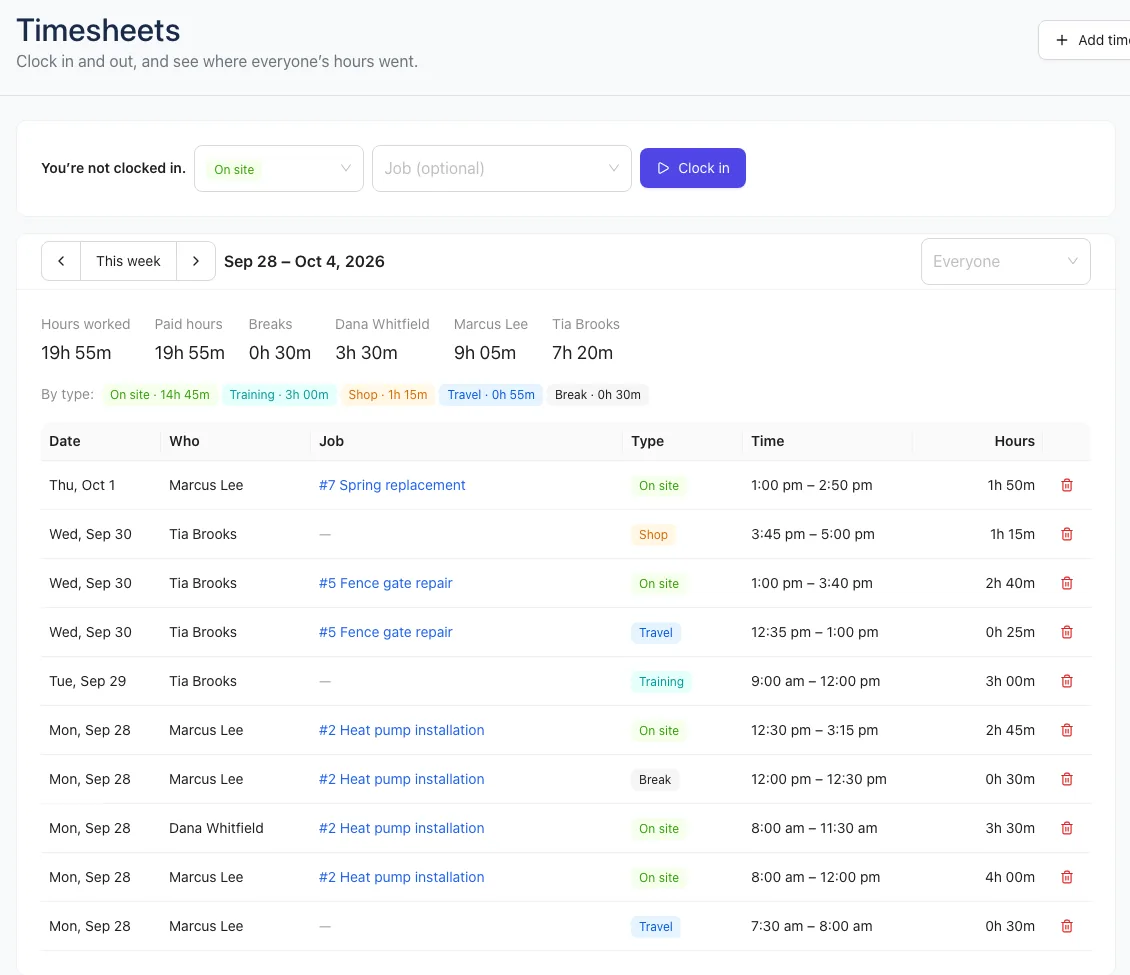Viewport: 1130px width, 975px height.
Task: Click the Sep 28 – Oct 4, 2026 date range
Action: click(304, 262)
